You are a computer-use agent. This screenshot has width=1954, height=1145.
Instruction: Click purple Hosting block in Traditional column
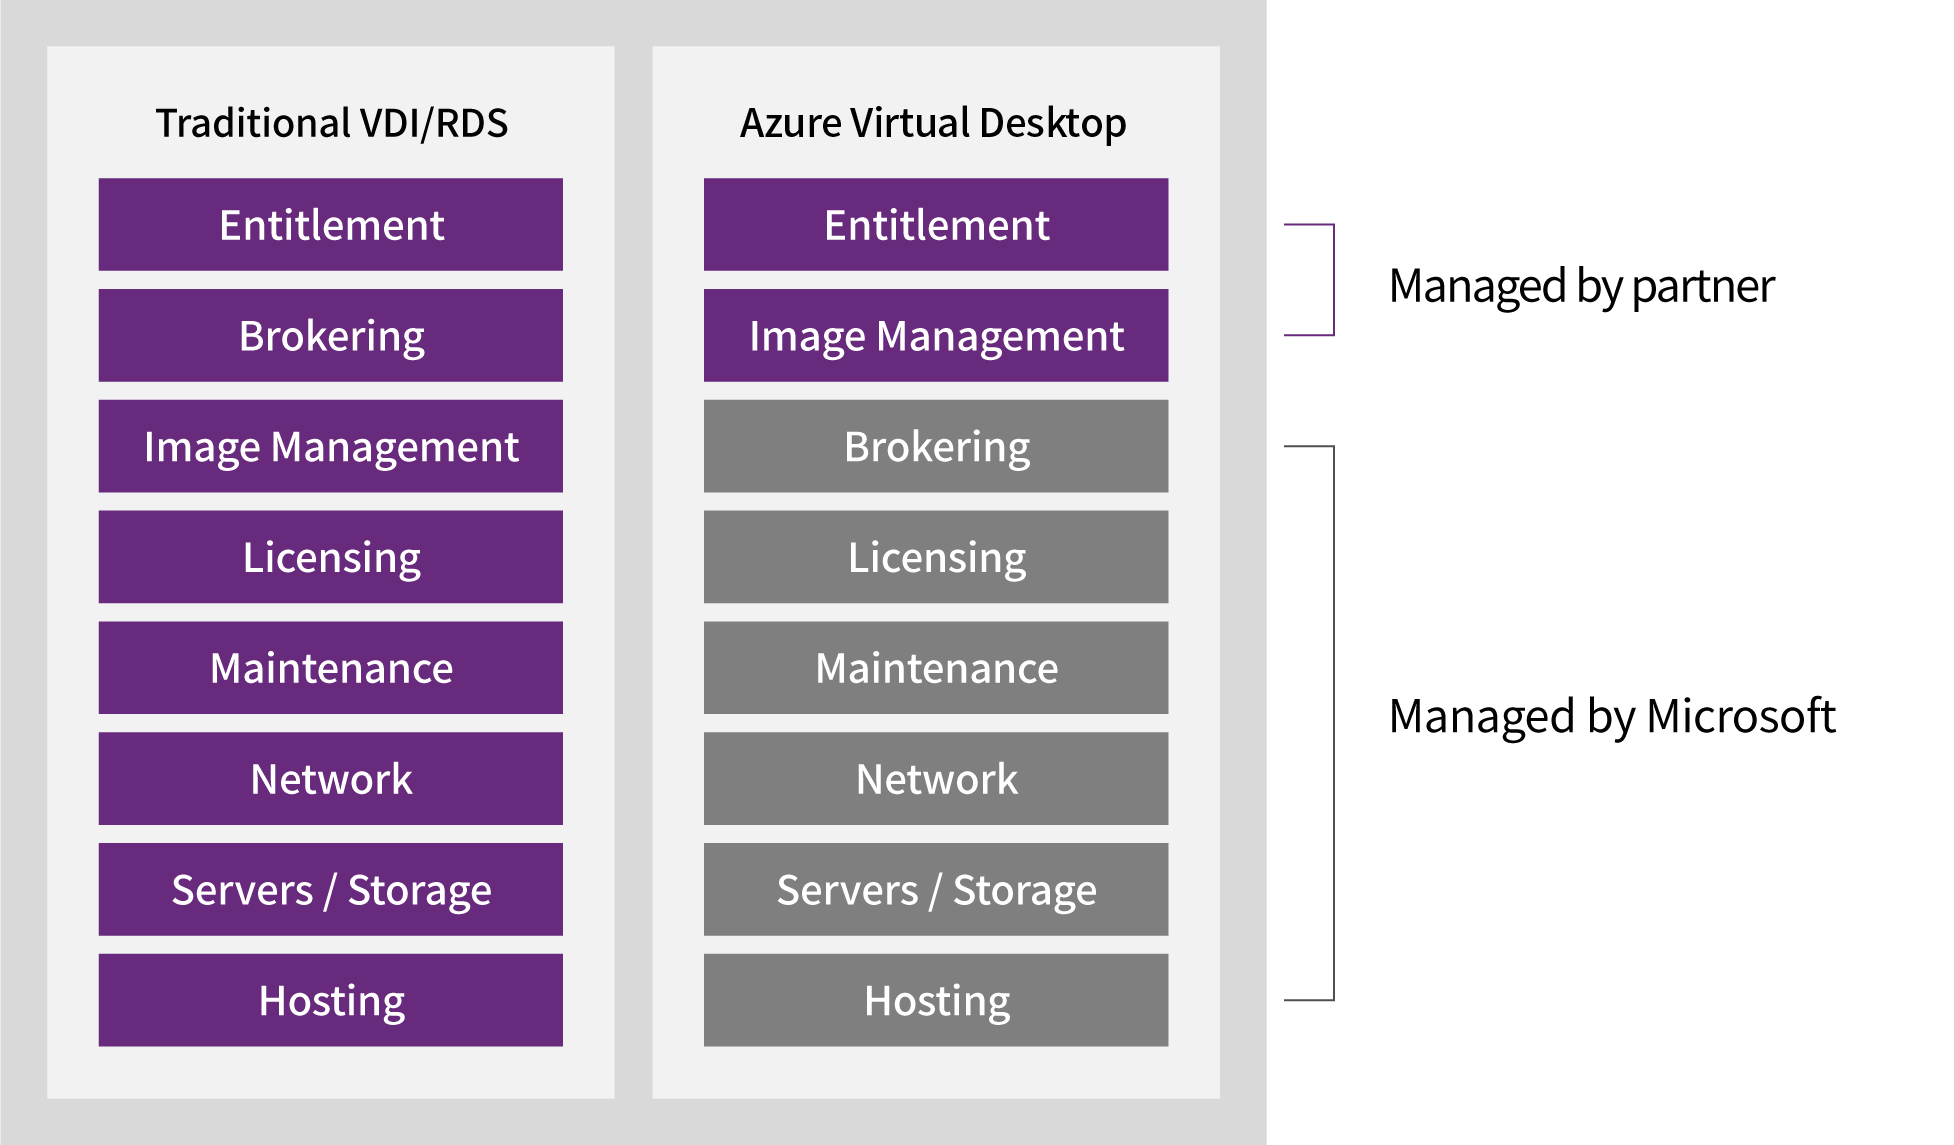click(331, 1000)
